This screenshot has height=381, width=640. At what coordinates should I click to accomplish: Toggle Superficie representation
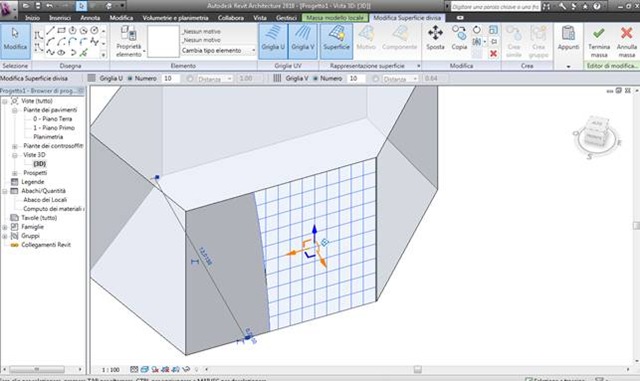(x=336, y=41)
